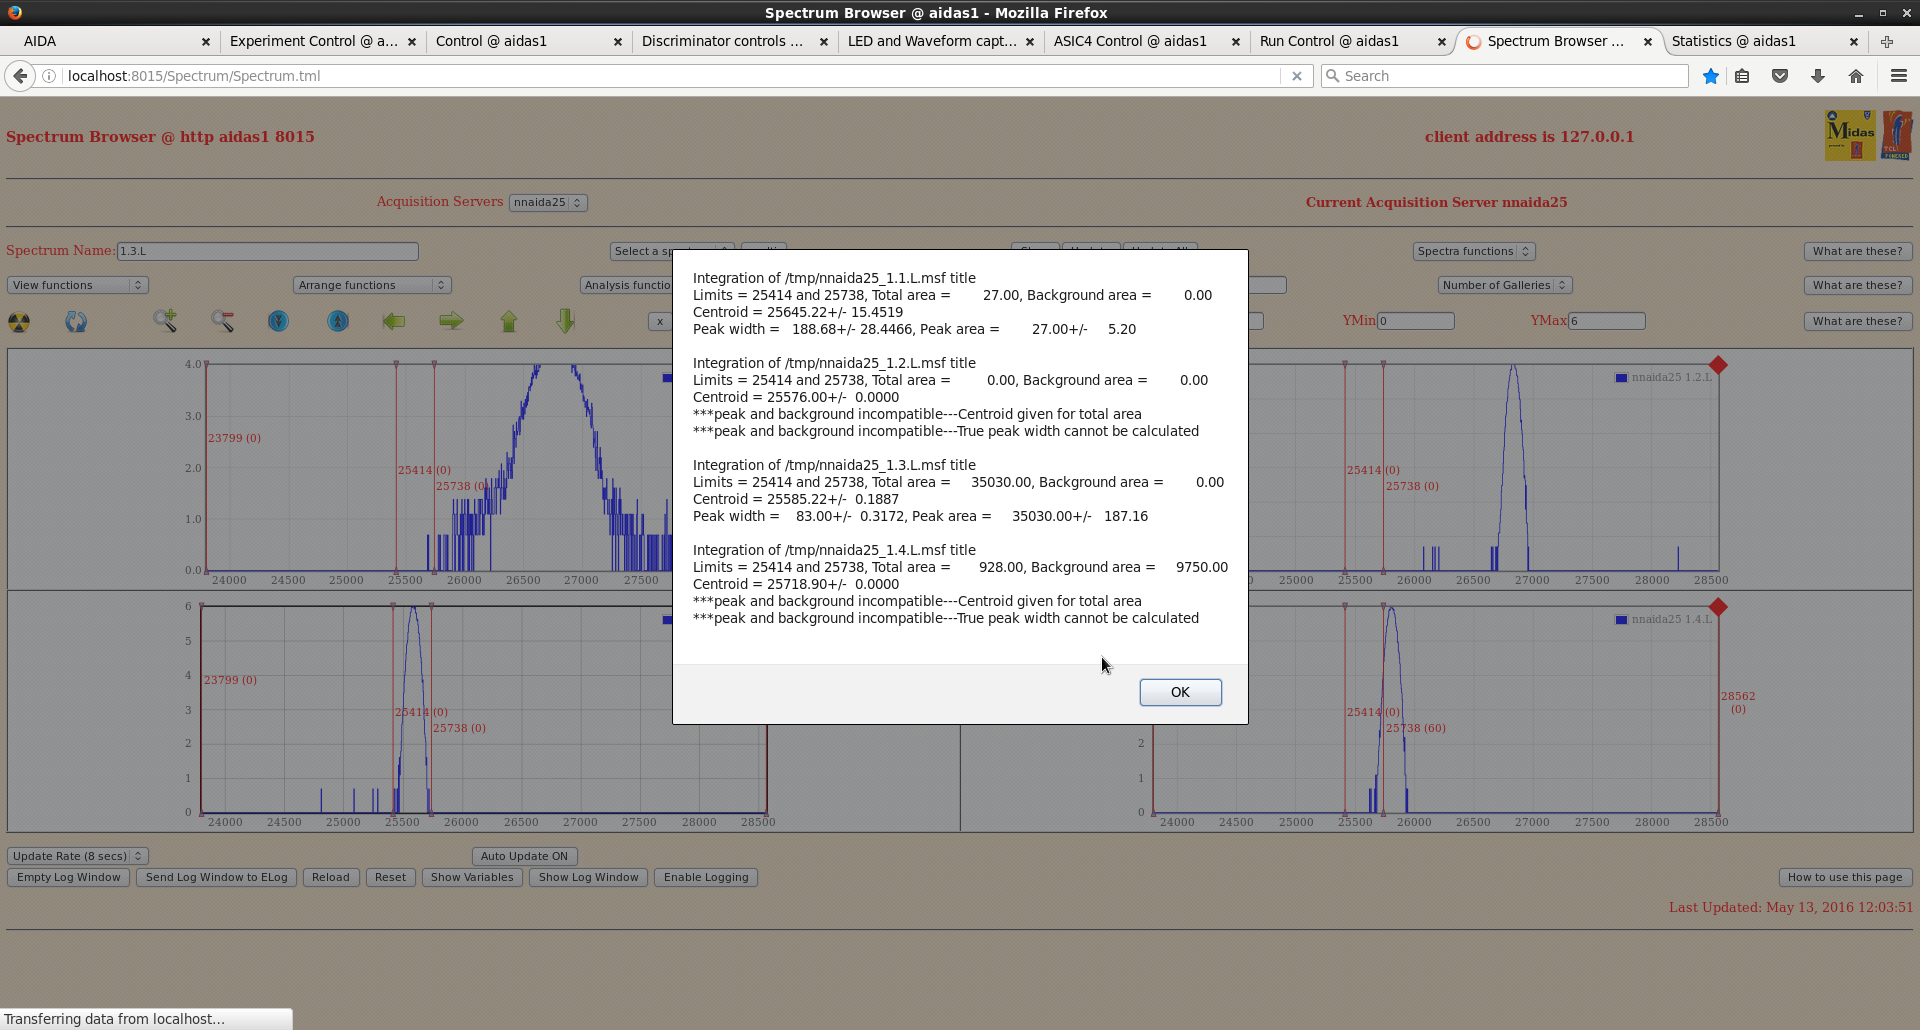Click red diamond marker on 1.4.L spectrum
This screenshot has height=1030, width=1920.
[x=1718, y=607]
